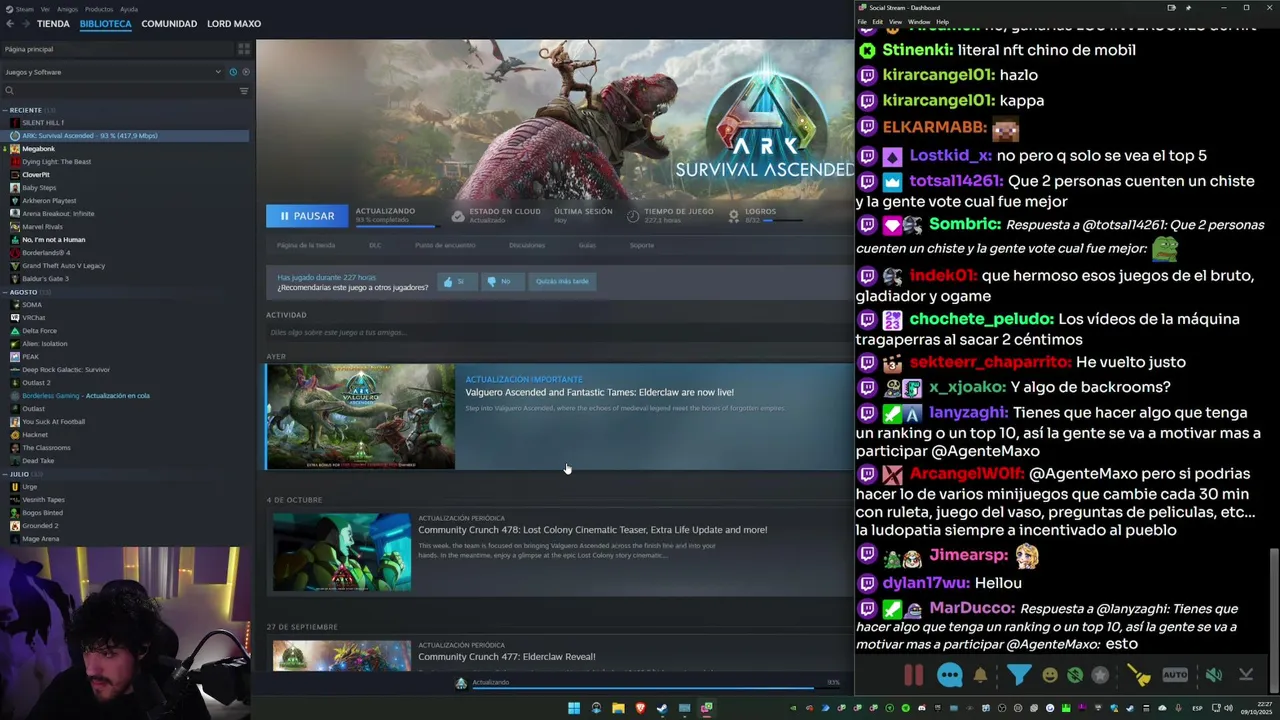
Task: Collapse the JULIO category
Action: coord(20,474)
